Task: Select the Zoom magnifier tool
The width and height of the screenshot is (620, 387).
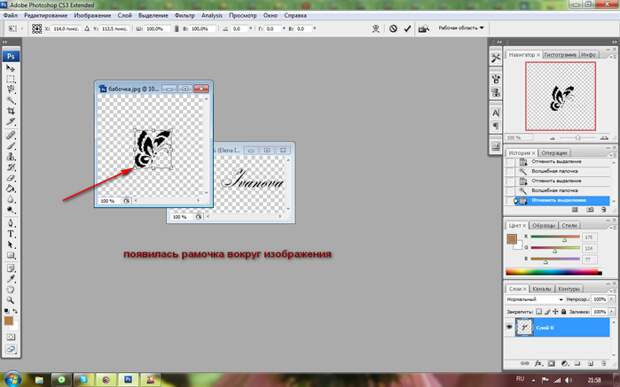Action: [x=11, y=300]
